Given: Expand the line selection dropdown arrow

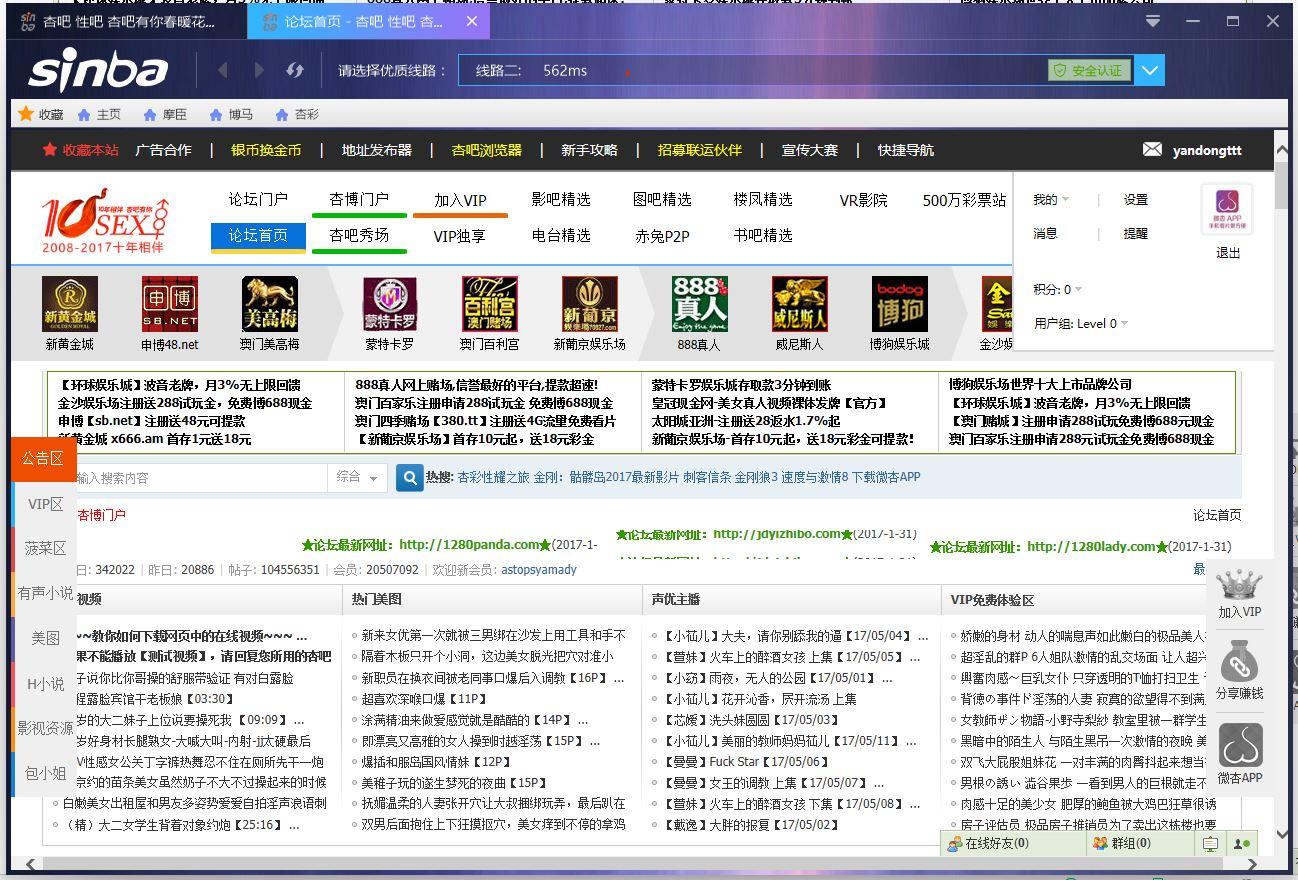Looking at the screenshot, I should pos(1150,70).
